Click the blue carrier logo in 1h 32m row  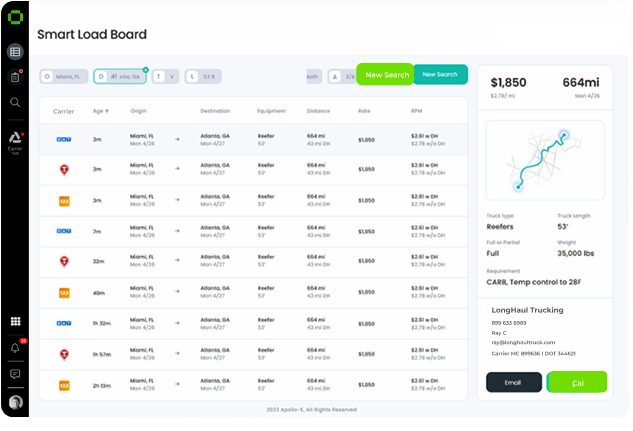click(64, 323)
